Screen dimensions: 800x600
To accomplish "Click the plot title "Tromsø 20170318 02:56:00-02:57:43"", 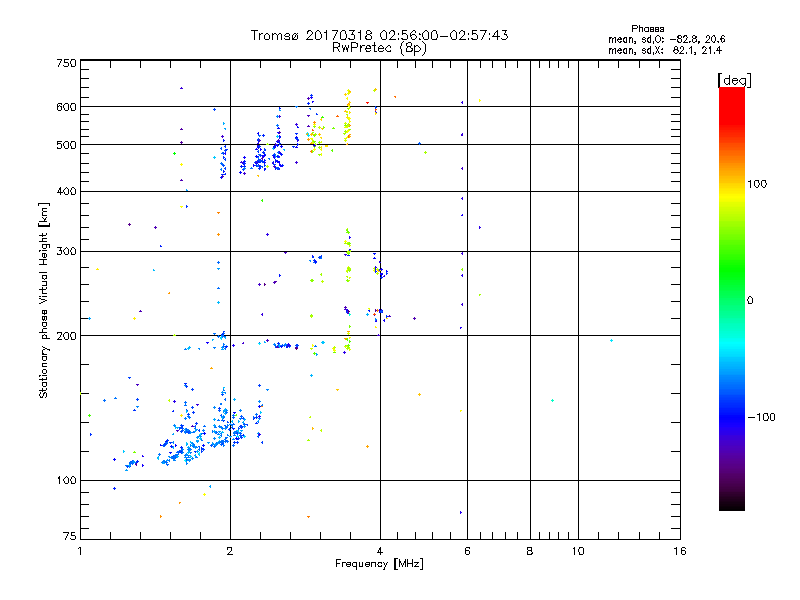I will (379, 35).
